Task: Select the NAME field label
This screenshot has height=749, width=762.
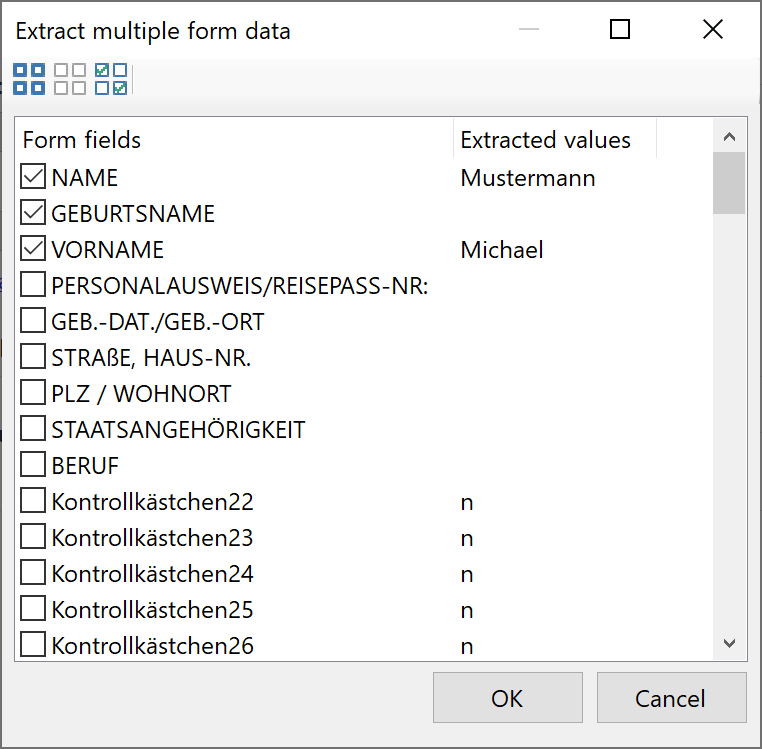Action: pyautogui.click(x=85, y=178)
